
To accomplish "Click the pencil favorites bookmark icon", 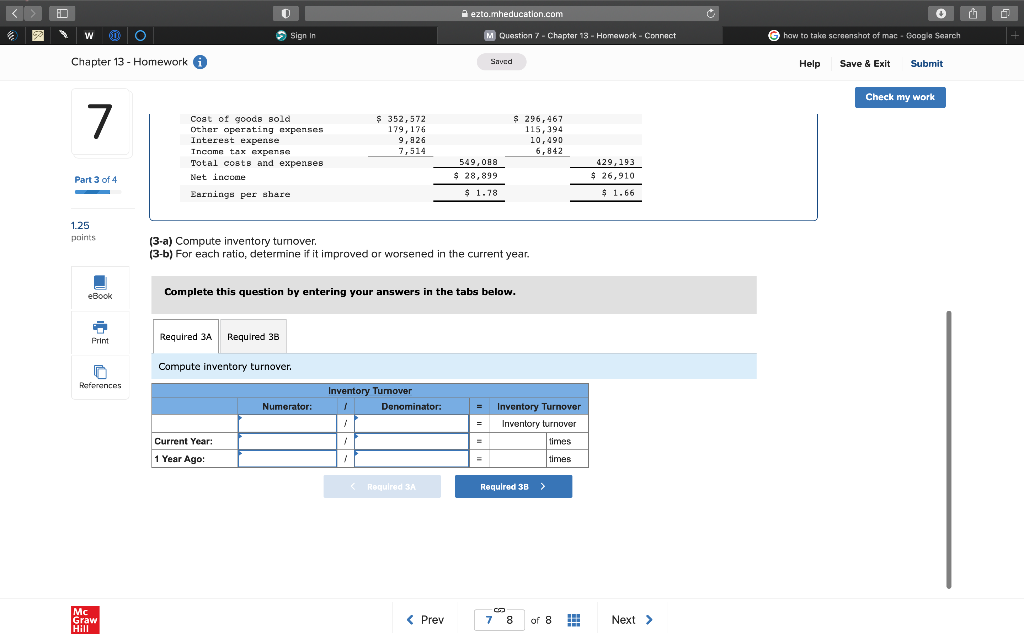I will coord(63,35).
